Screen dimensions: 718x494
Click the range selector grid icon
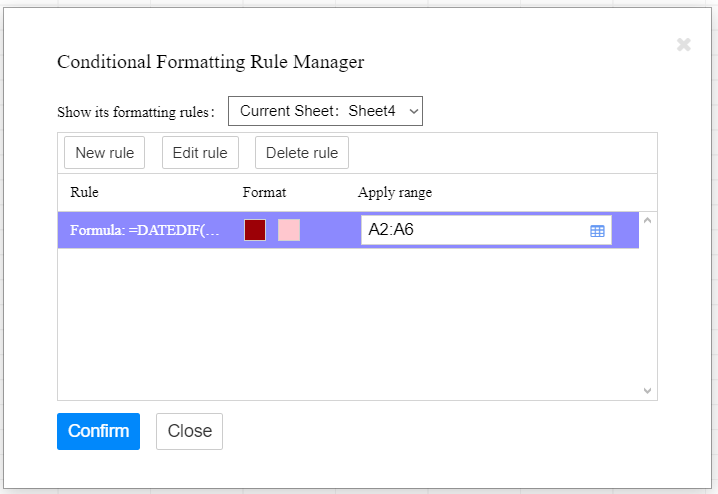(597, 231)
